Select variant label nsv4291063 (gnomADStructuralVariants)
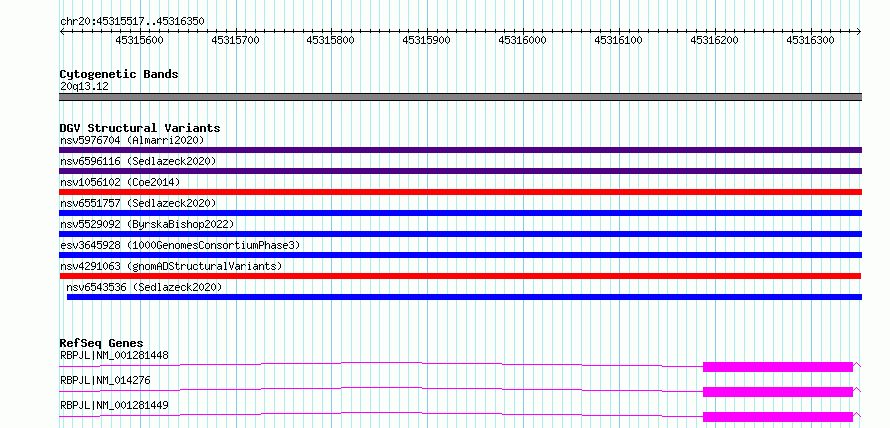This screenshot has width=890, height=428. [171, 266]
